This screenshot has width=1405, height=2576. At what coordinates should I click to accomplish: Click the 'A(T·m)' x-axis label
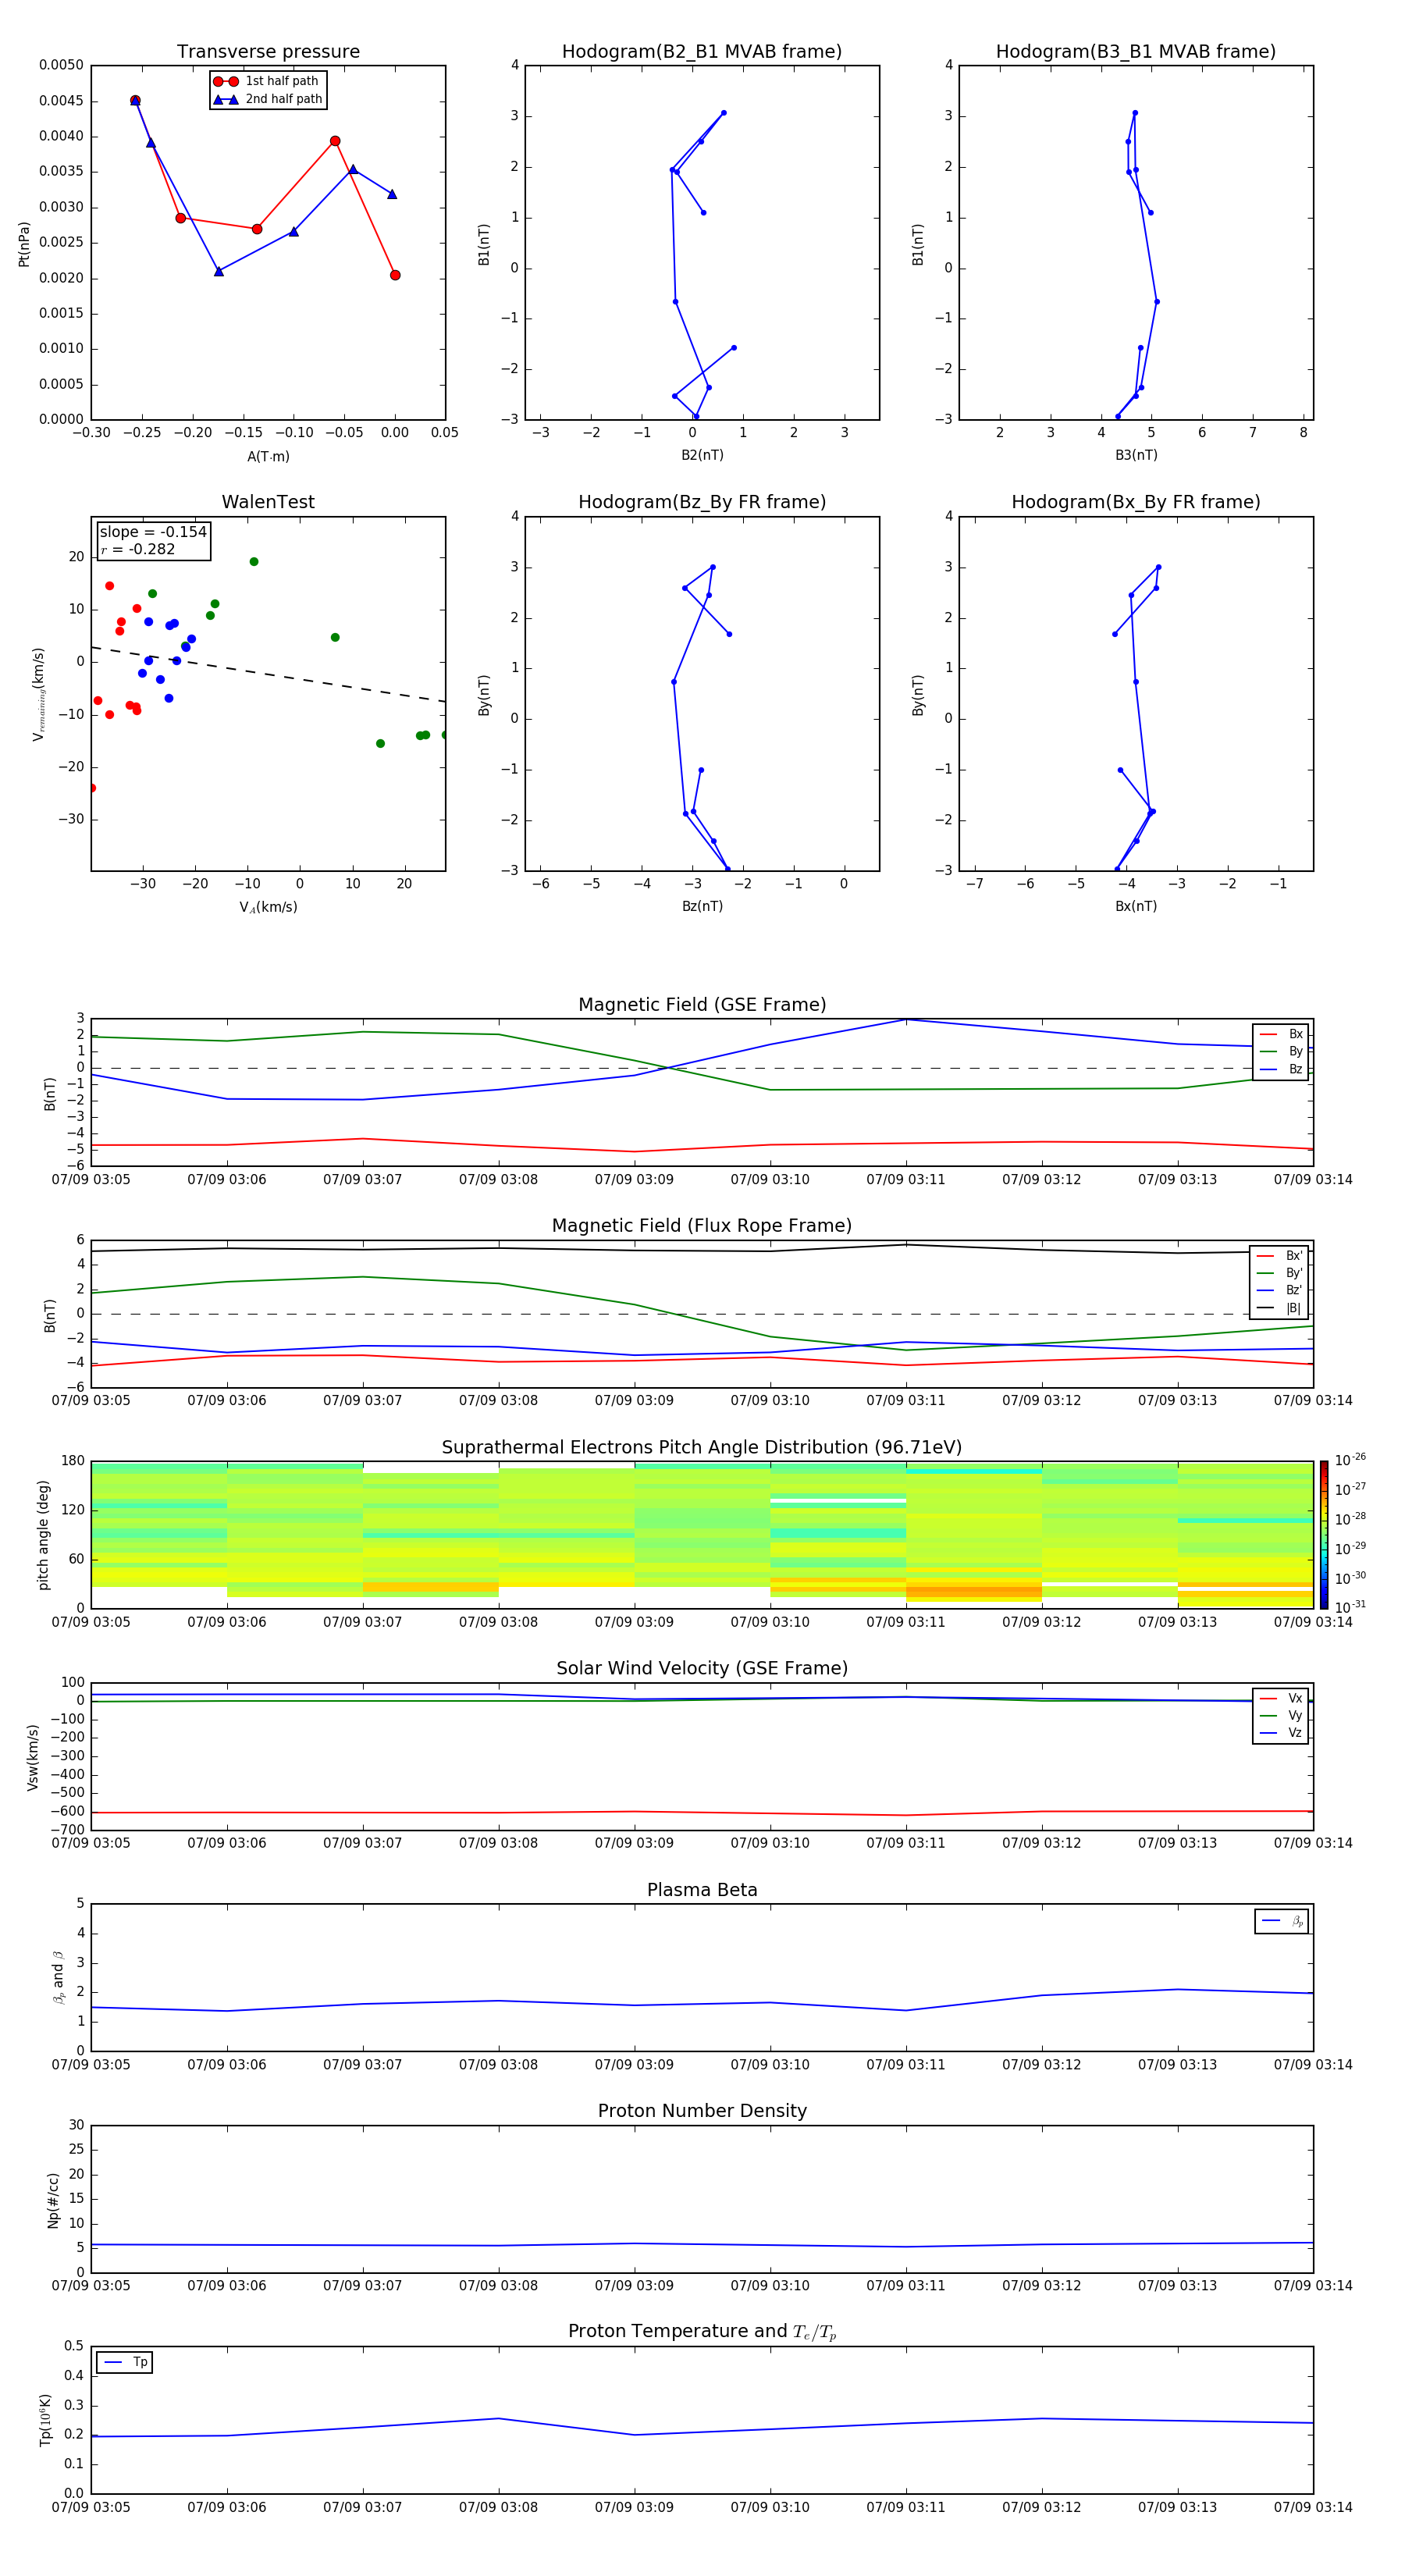(268, 457)
